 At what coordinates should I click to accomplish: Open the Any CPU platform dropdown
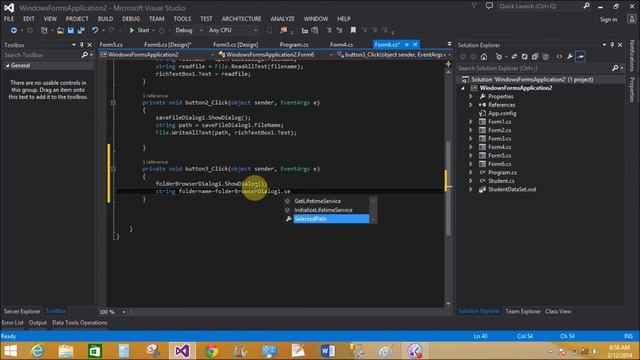(x=233, y=30)
